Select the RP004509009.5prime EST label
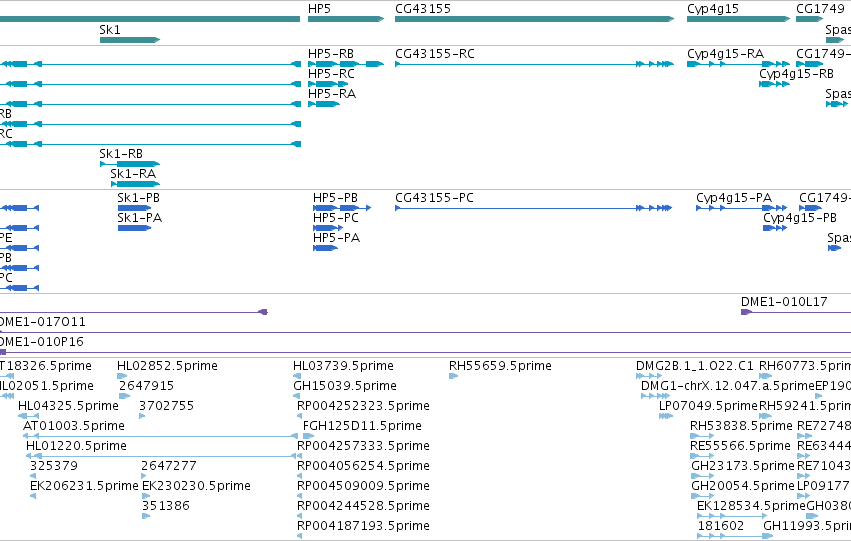Screen dimensions: 851x541 (x=363, y=486)
